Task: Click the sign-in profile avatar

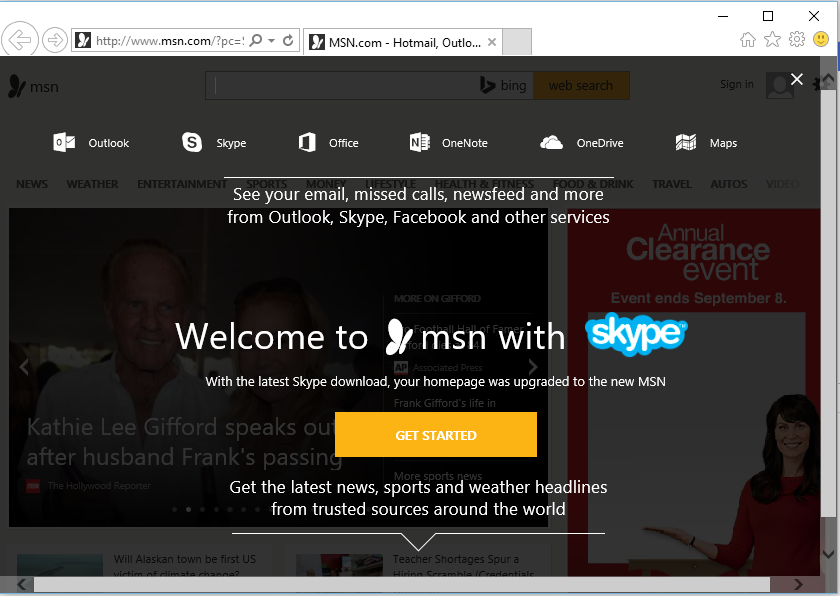Action: coord(779,85)
